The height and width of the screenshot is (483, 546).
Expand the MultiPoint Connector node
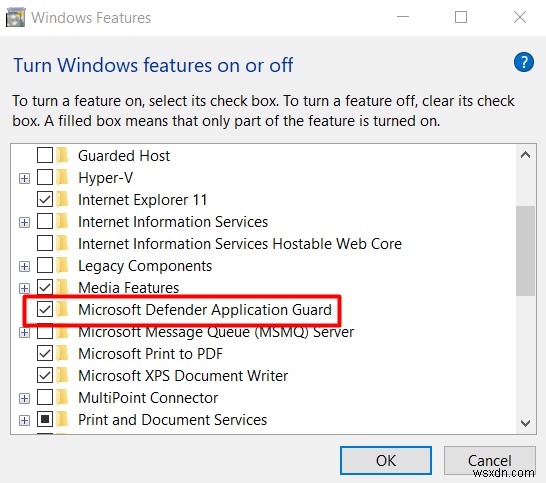(24, 399)
